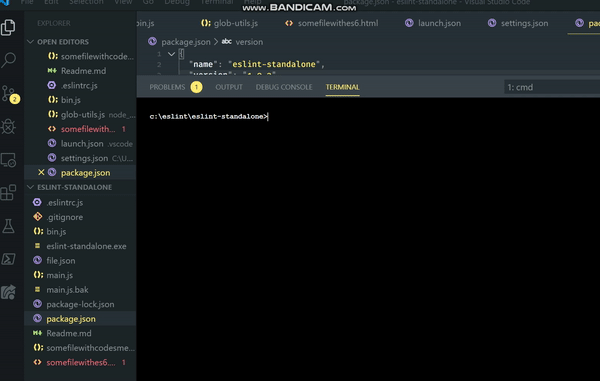Open the glob-utils.js editor tab

[x=230, y=23]
